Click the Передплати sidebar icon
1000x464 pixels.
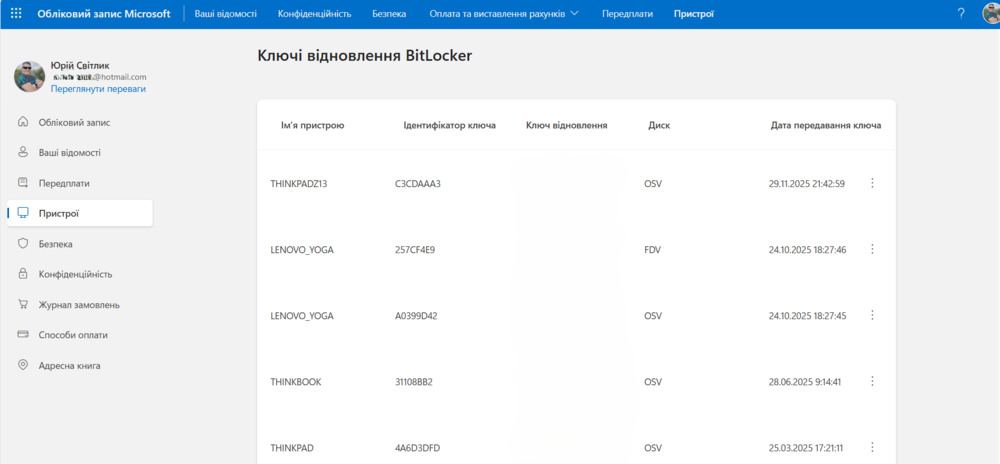(23, 183)
